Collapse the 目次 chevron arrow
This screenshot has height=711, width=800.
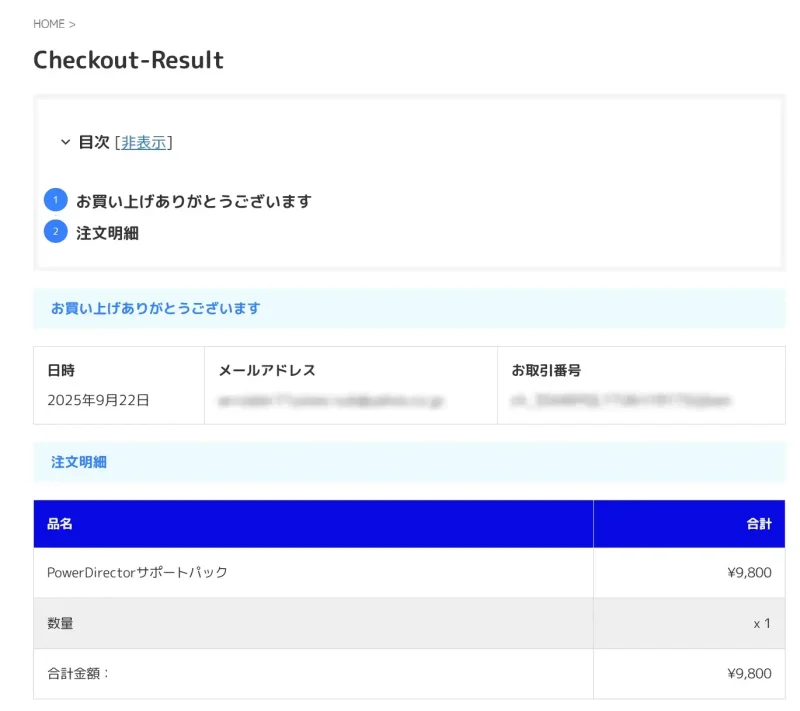65,143
